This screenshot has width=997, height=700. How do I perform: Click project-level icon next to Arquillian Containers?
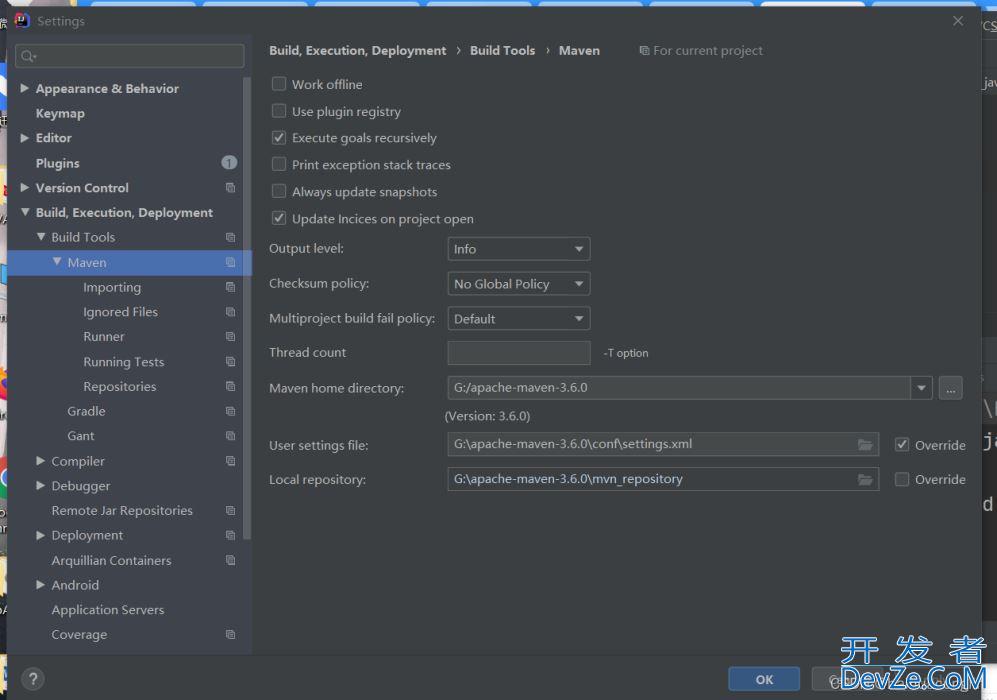coord(230,559)
